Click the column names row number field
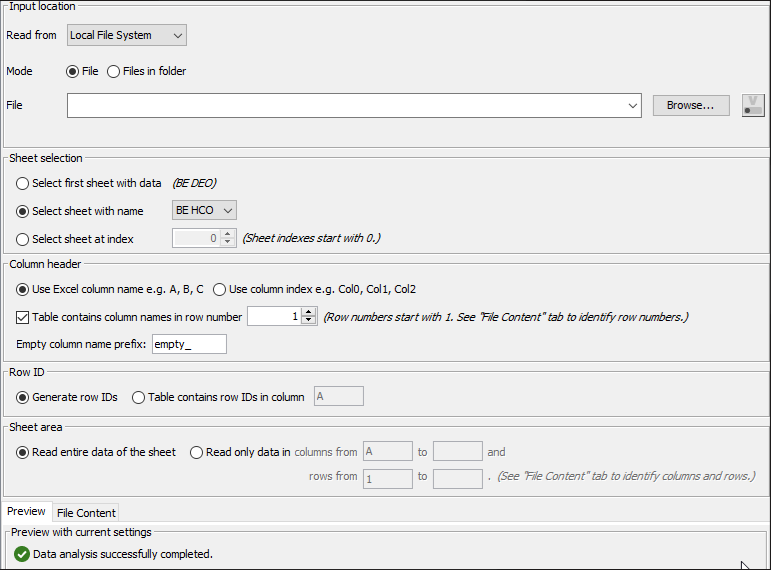 pyautogui.click(x=274, y=317)
